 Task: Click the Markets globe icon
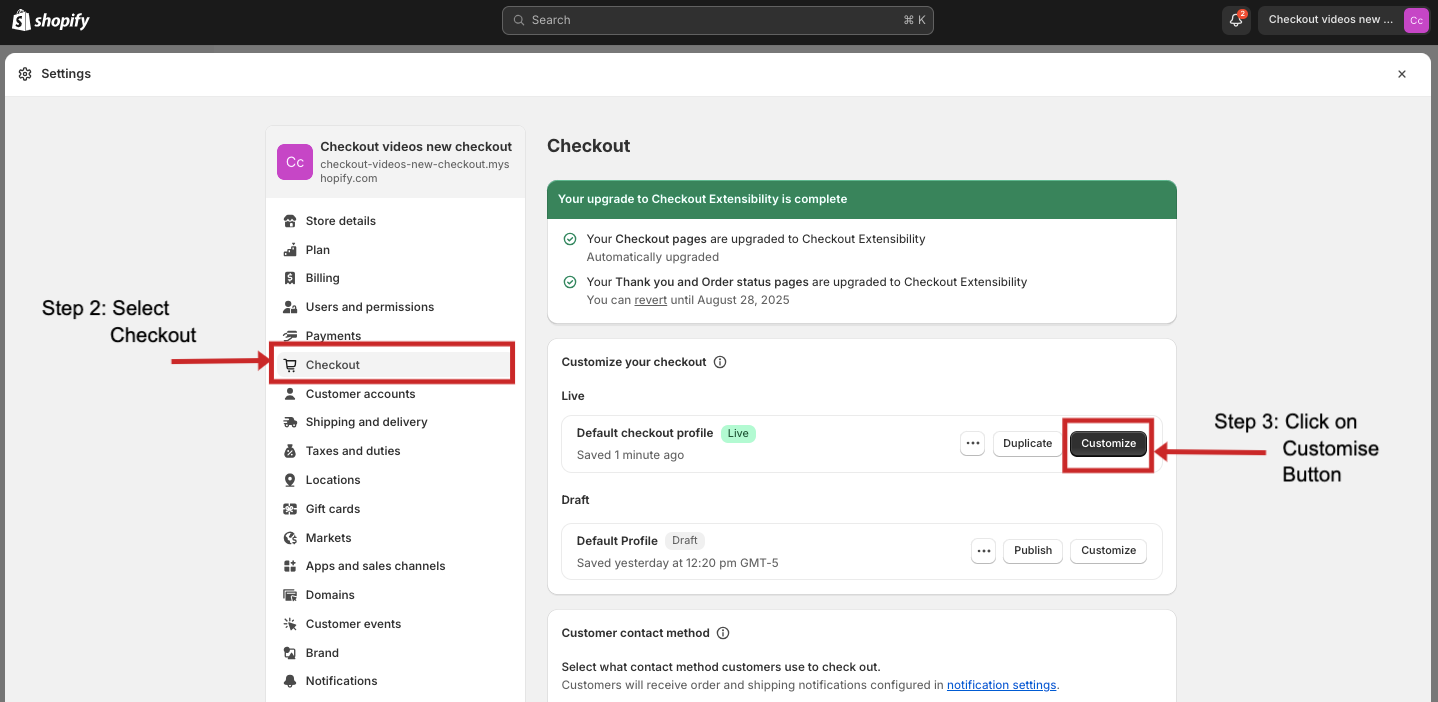(x=290, y=538)
